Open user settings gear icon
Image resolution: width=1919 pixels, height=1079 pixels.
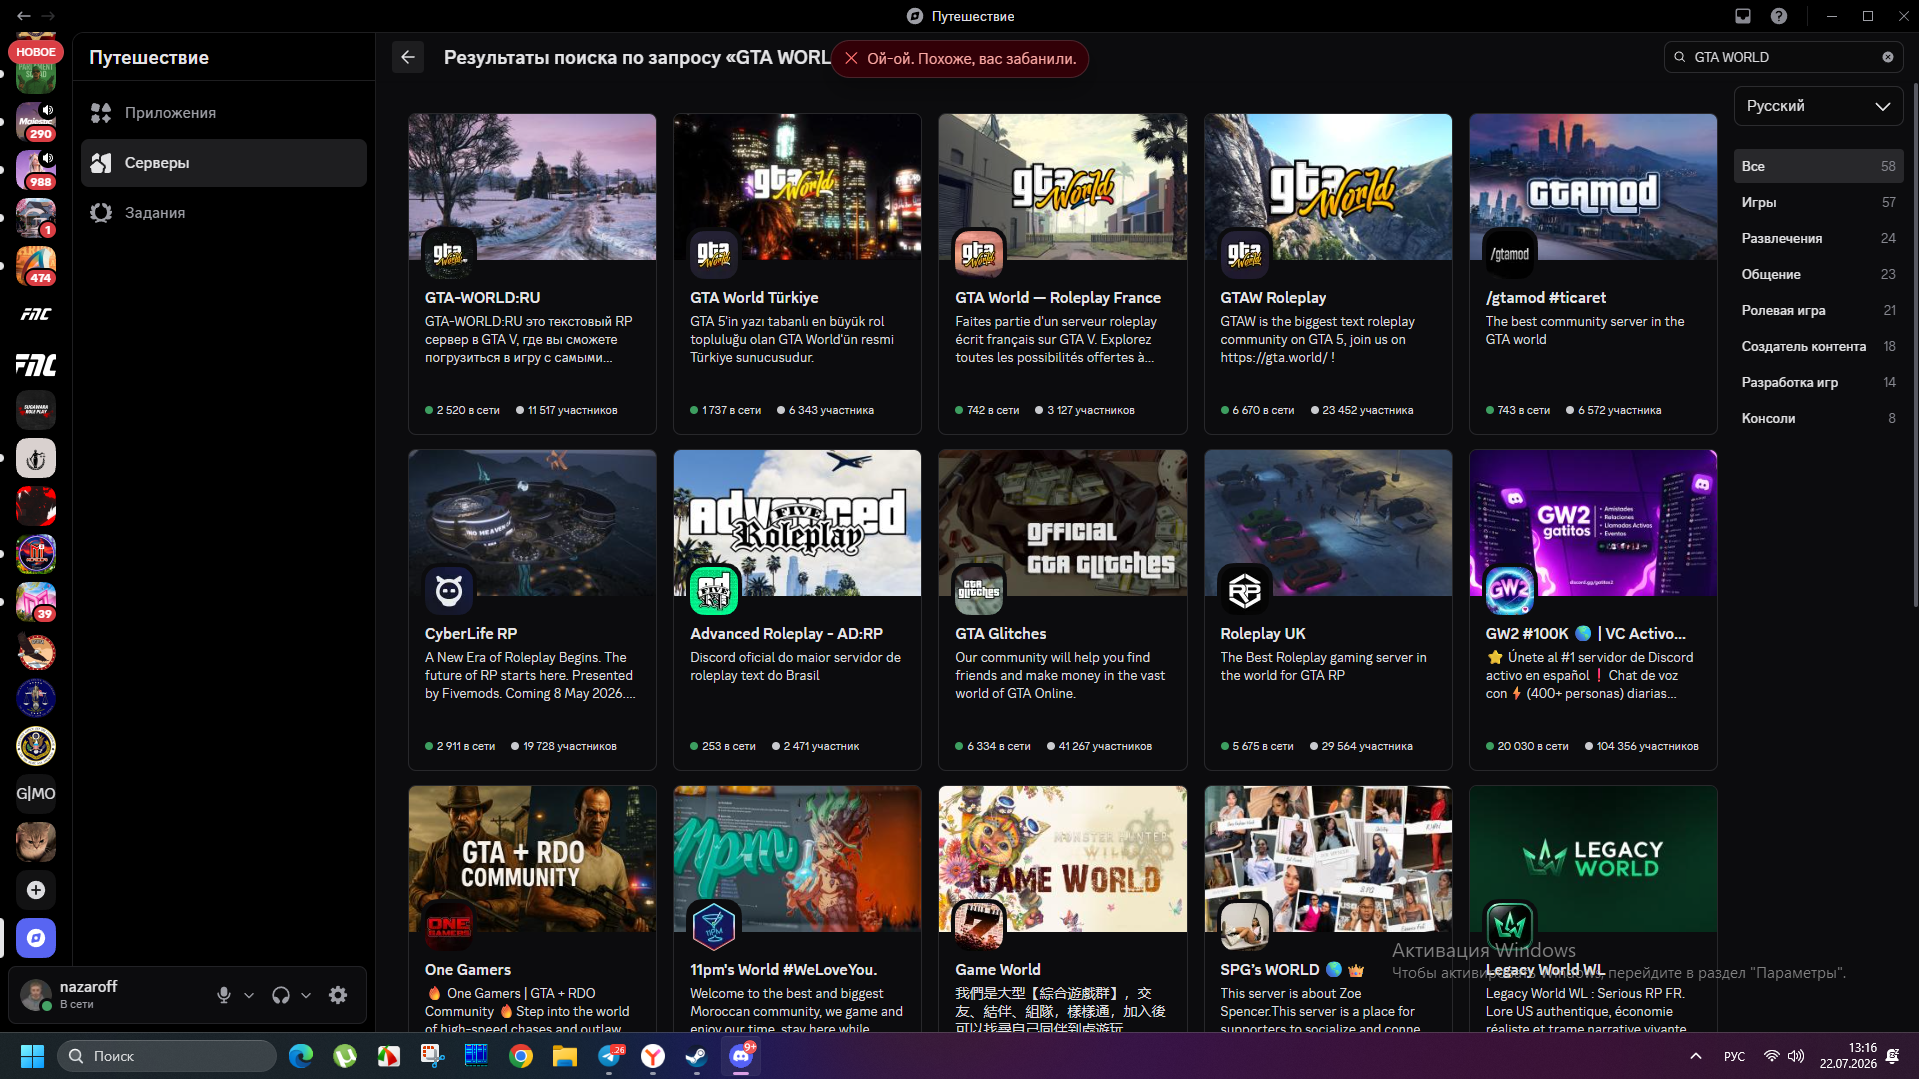tap(338, 995)
